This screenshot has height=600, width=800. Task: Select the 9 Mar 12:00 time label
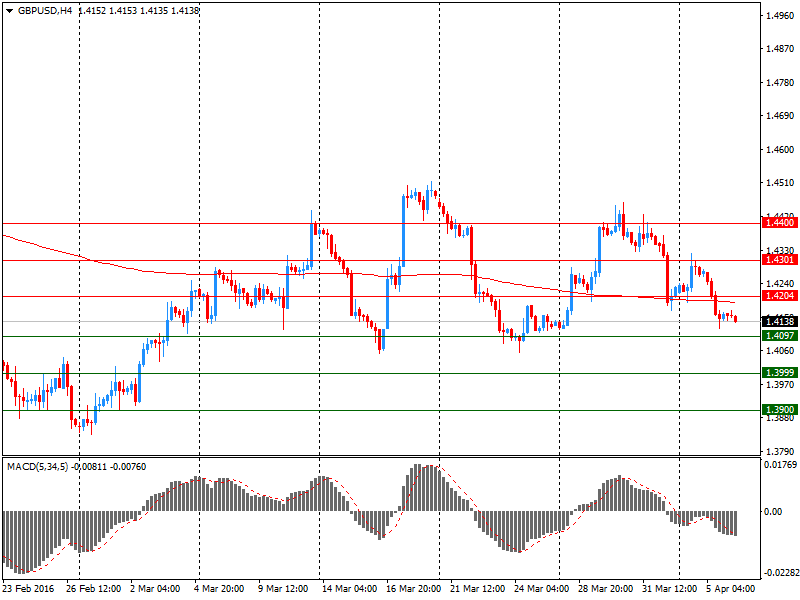click(x=283, y=588)
